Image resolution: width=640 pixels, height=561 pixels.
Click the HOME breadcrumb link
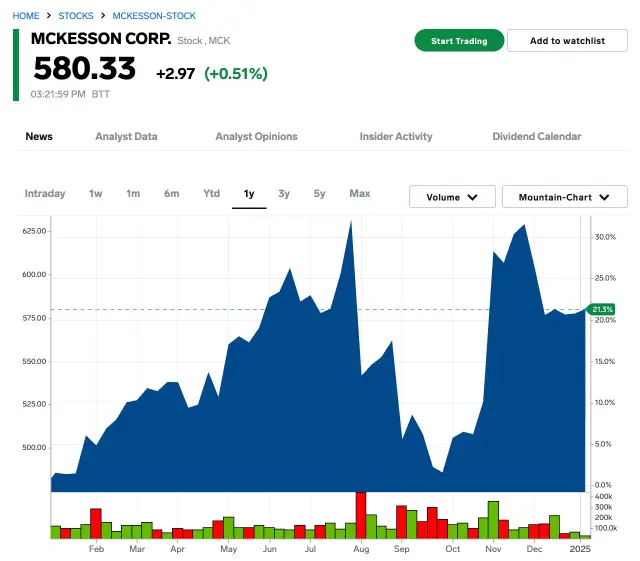pyautogui.click(x=26, y=16)
